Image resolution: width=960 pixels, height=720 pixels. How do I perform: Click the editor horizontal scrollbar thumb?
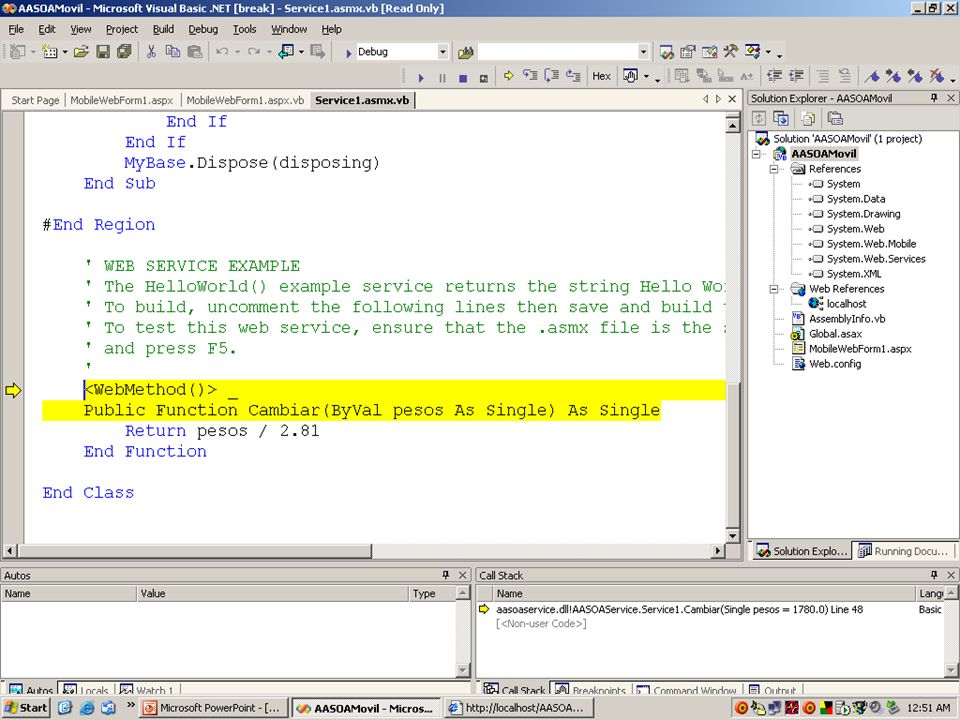(x=194, y=551)
